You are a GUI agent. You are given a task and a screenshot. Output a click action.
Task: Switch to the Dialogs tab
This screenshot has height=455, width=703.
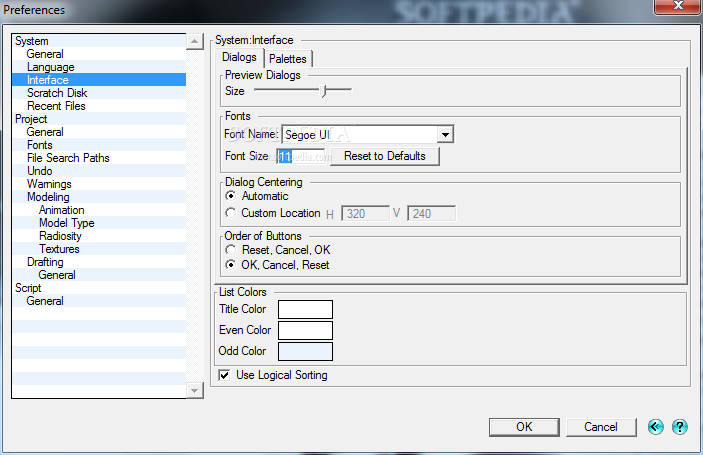pos(239,57)
